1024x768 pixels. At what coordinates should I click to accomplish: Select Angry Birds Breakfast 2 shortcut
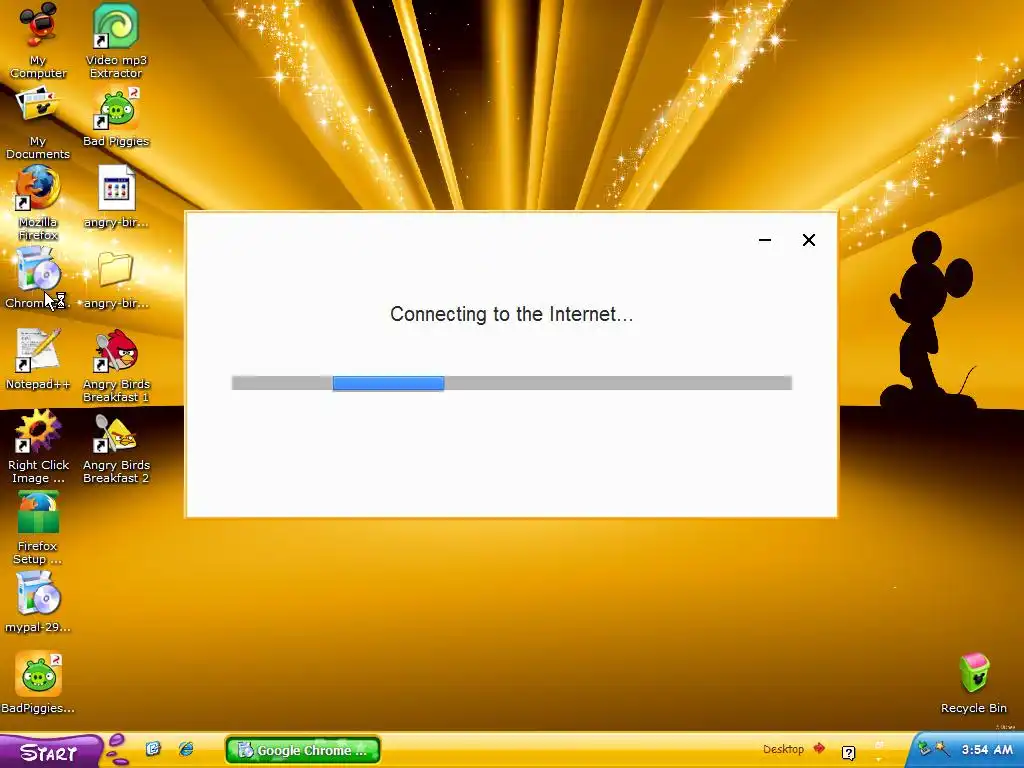pos(116,448)
